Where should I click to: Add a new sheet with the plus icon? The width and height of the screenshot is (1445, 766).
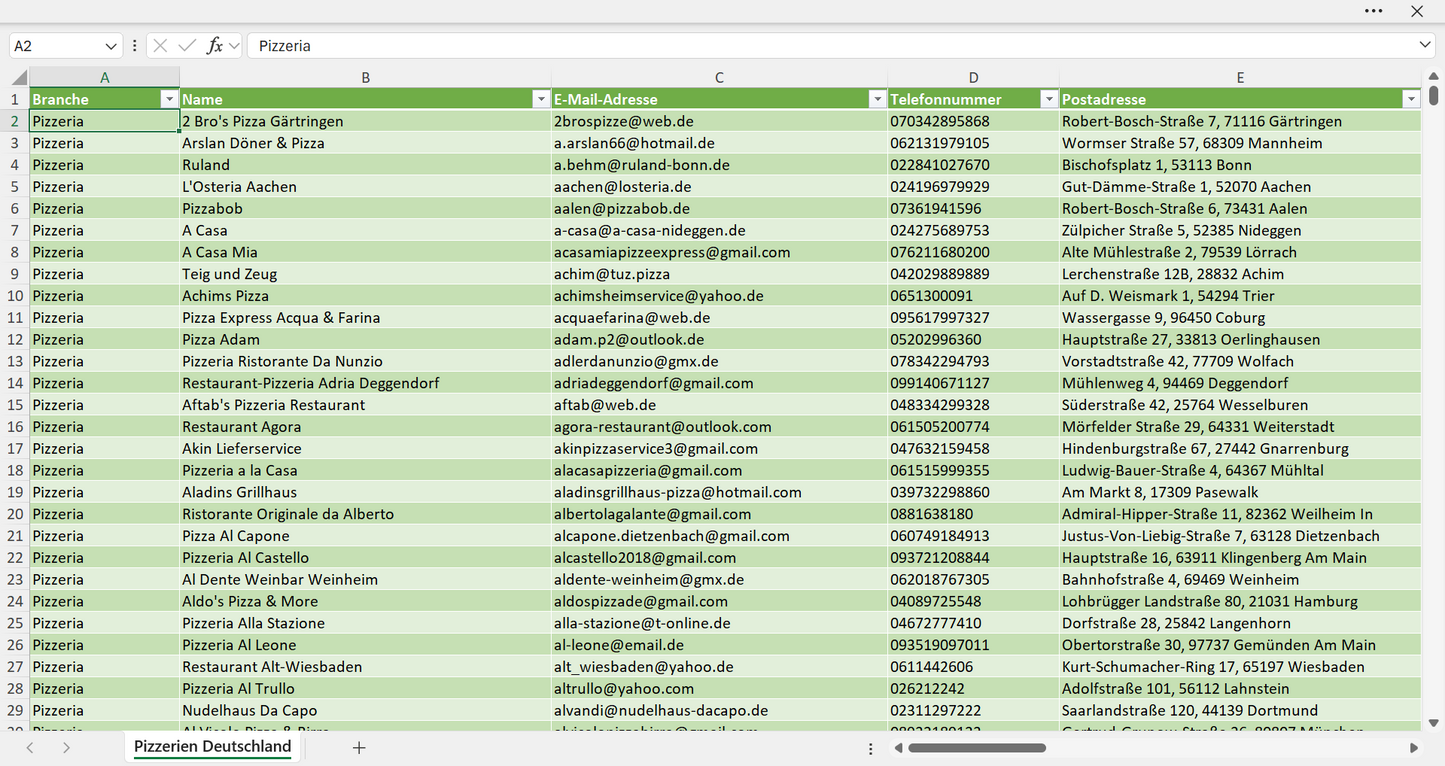pyautogui.click(x=359, y=748)
